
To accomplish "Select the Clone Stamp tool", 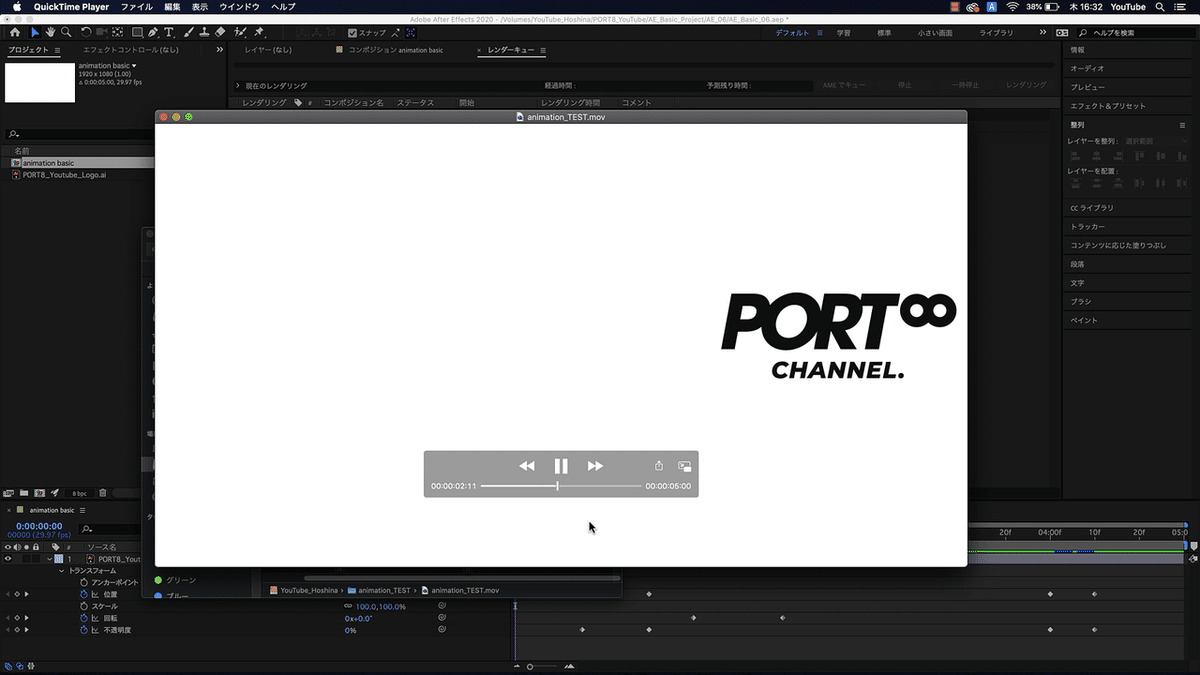I will click(x=204, y=32).
